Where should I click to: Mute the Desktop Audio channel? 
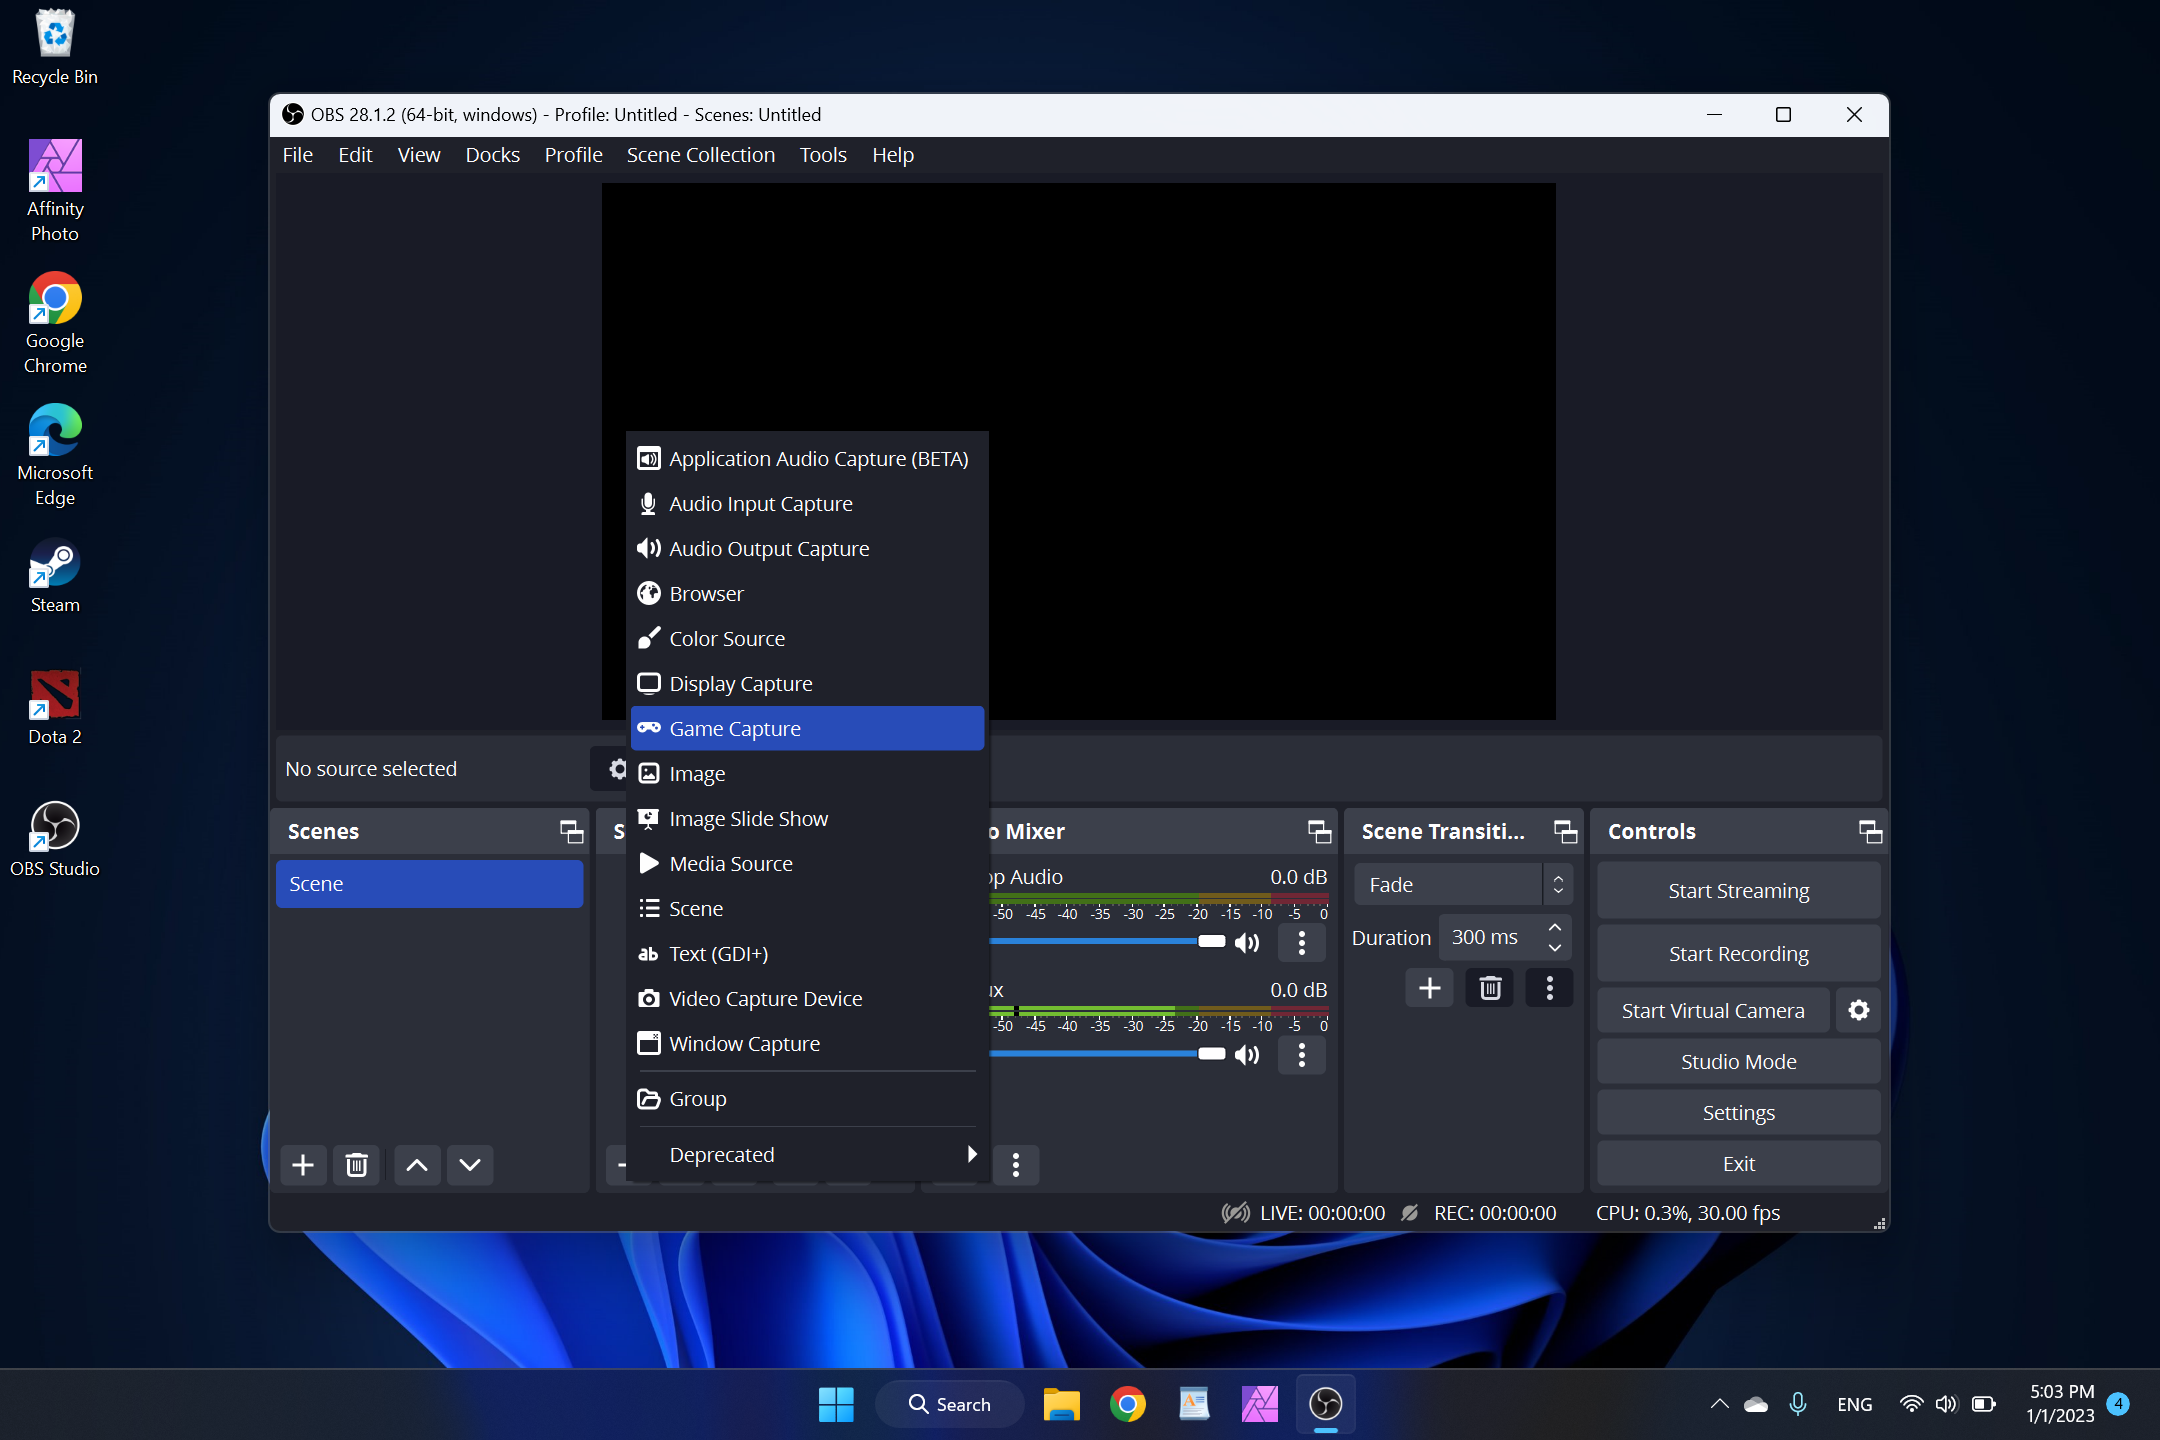pyautogui.click(x=1247, y=942)
